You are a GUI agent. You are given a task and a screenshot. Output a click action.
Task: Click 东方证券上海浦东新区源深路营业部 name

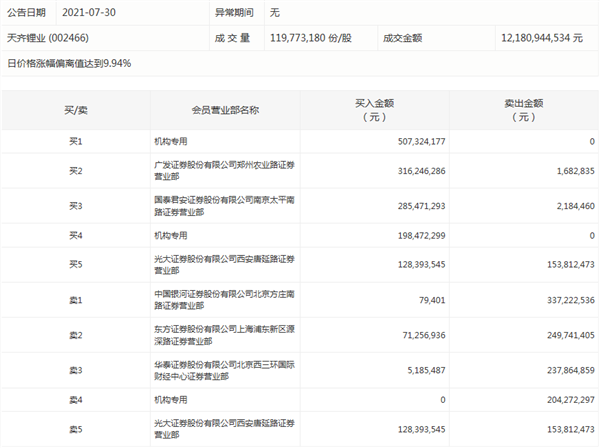(225, 335)
